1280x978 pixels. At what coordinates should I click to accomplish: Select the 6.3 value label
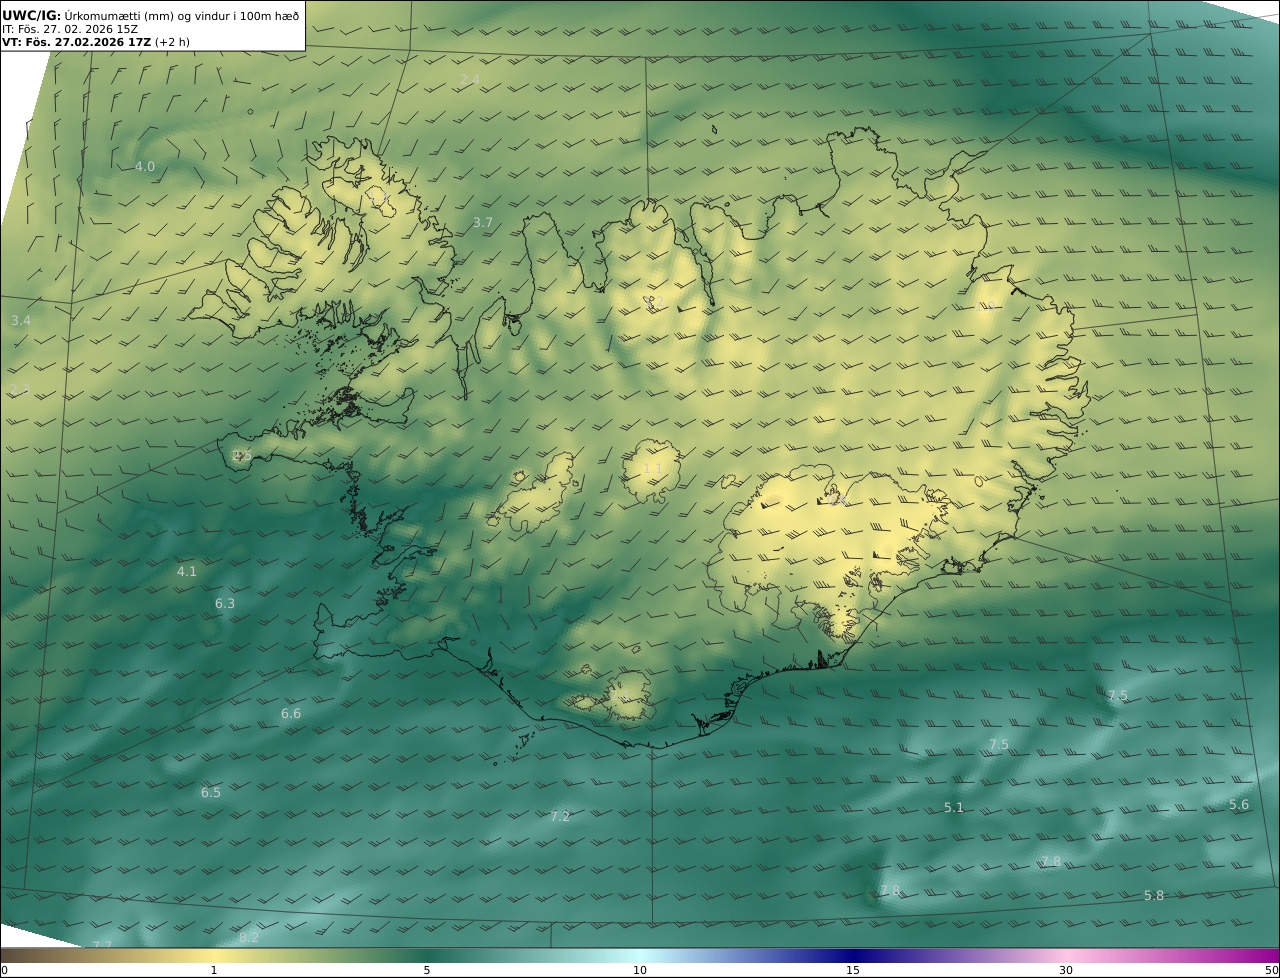click(225, 603)
